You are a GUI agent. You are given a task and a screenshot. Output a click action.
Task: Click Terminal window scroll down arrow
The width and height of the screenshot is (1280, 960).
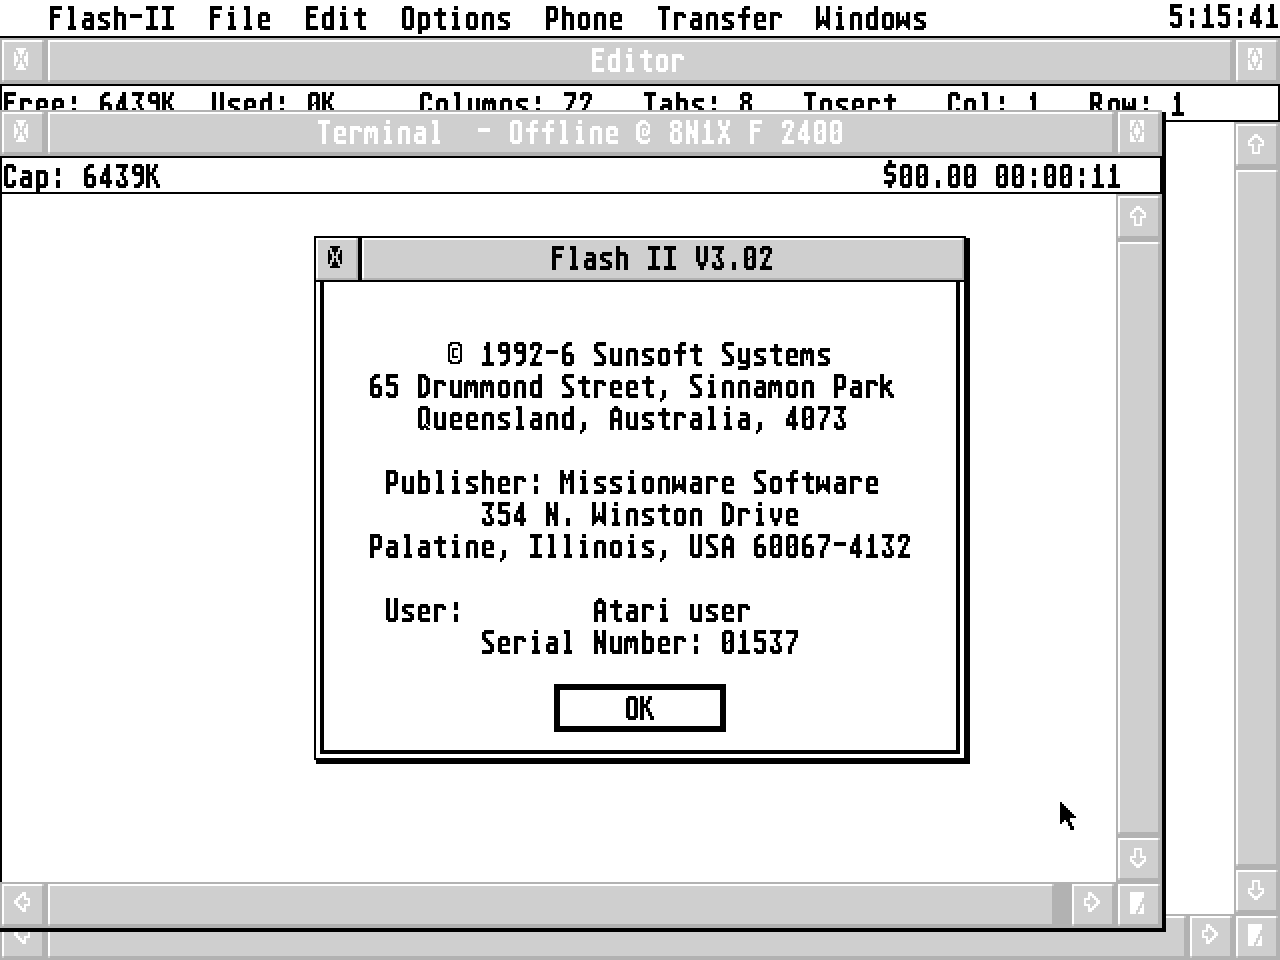point(1138,859)
